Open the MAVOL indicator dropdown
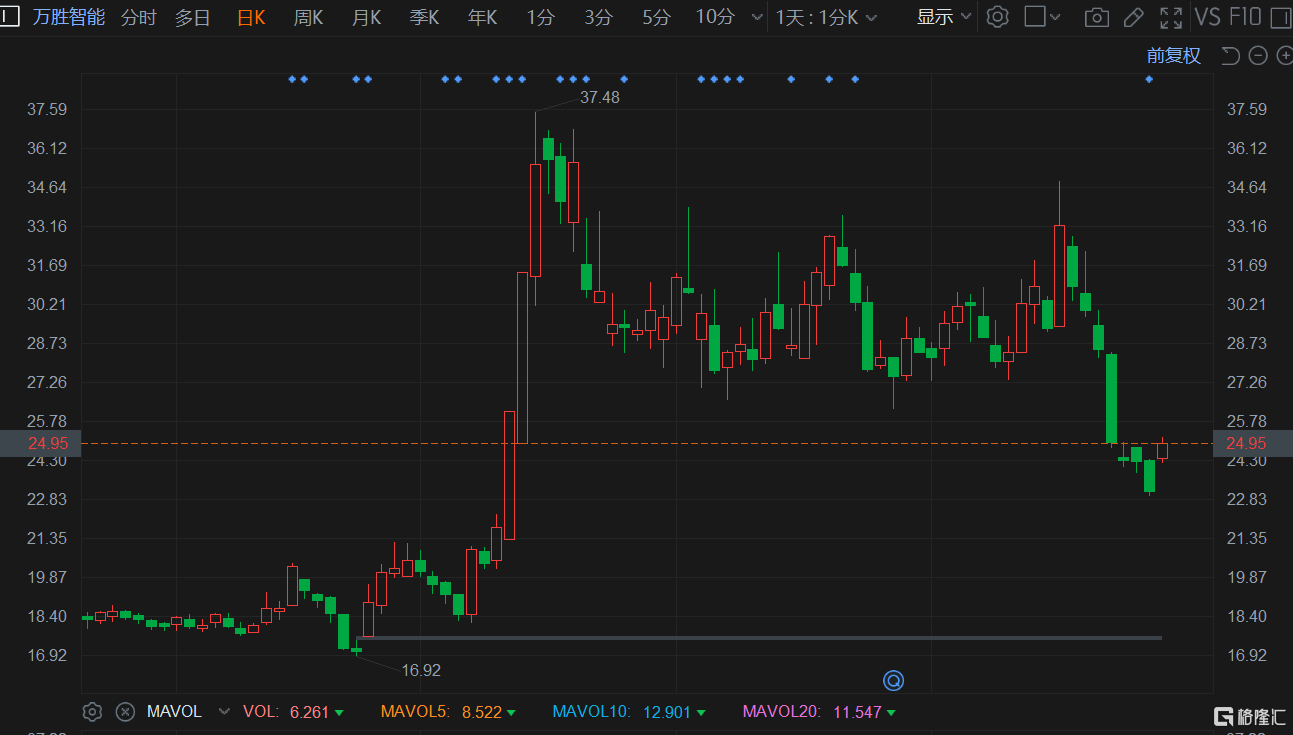Screen dimensions: 1293x735 coord(224,712)
